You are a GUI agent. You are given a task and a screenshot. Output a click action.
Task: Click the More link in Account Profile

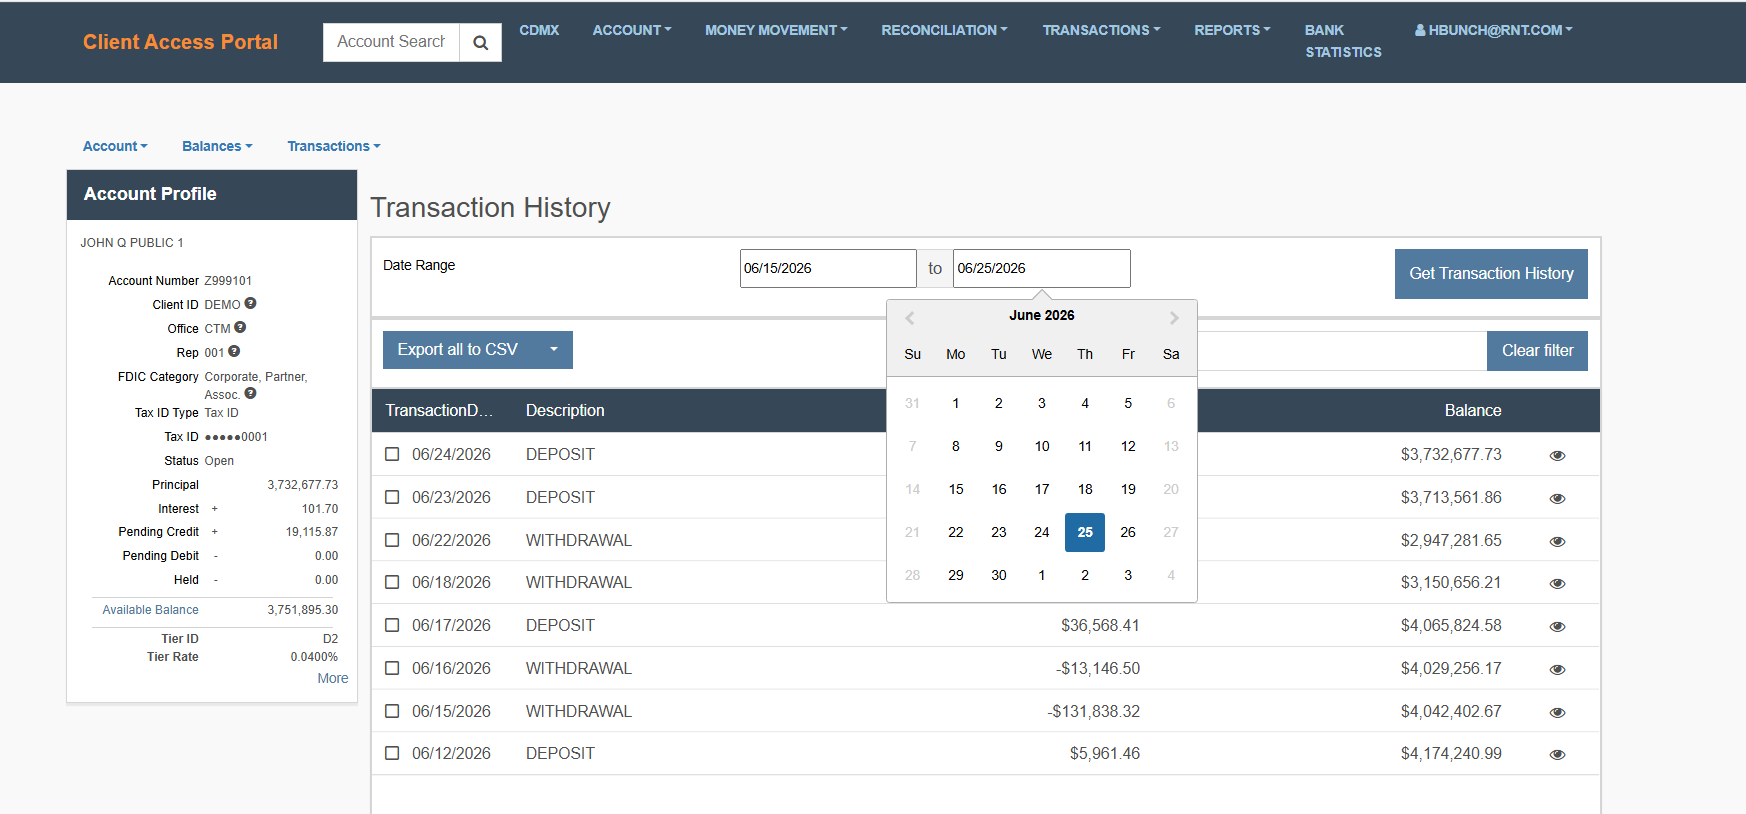(333, 678)
